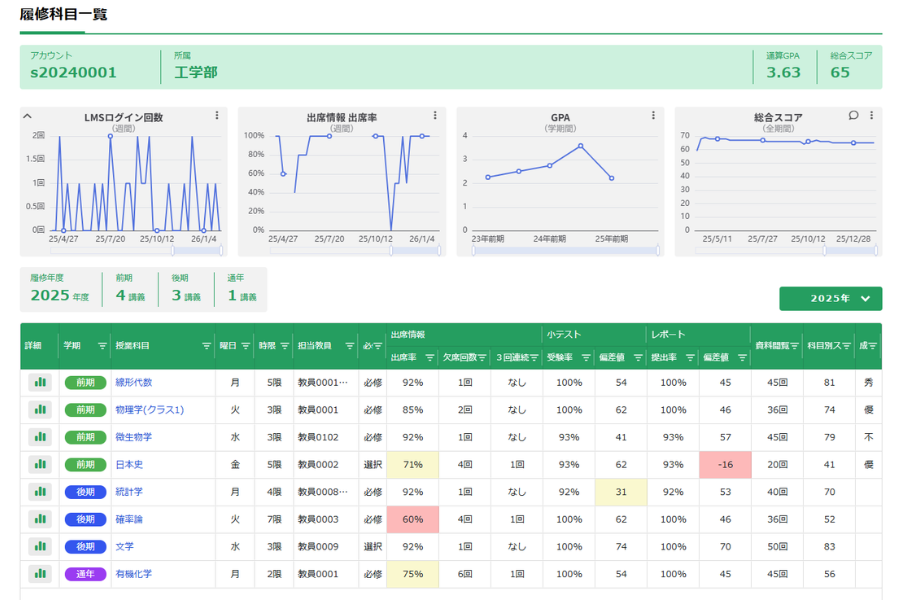This screenshot has width=900, height=600.
Task: Open details chart icon for 線形代数 row
Action: point(40,382)
